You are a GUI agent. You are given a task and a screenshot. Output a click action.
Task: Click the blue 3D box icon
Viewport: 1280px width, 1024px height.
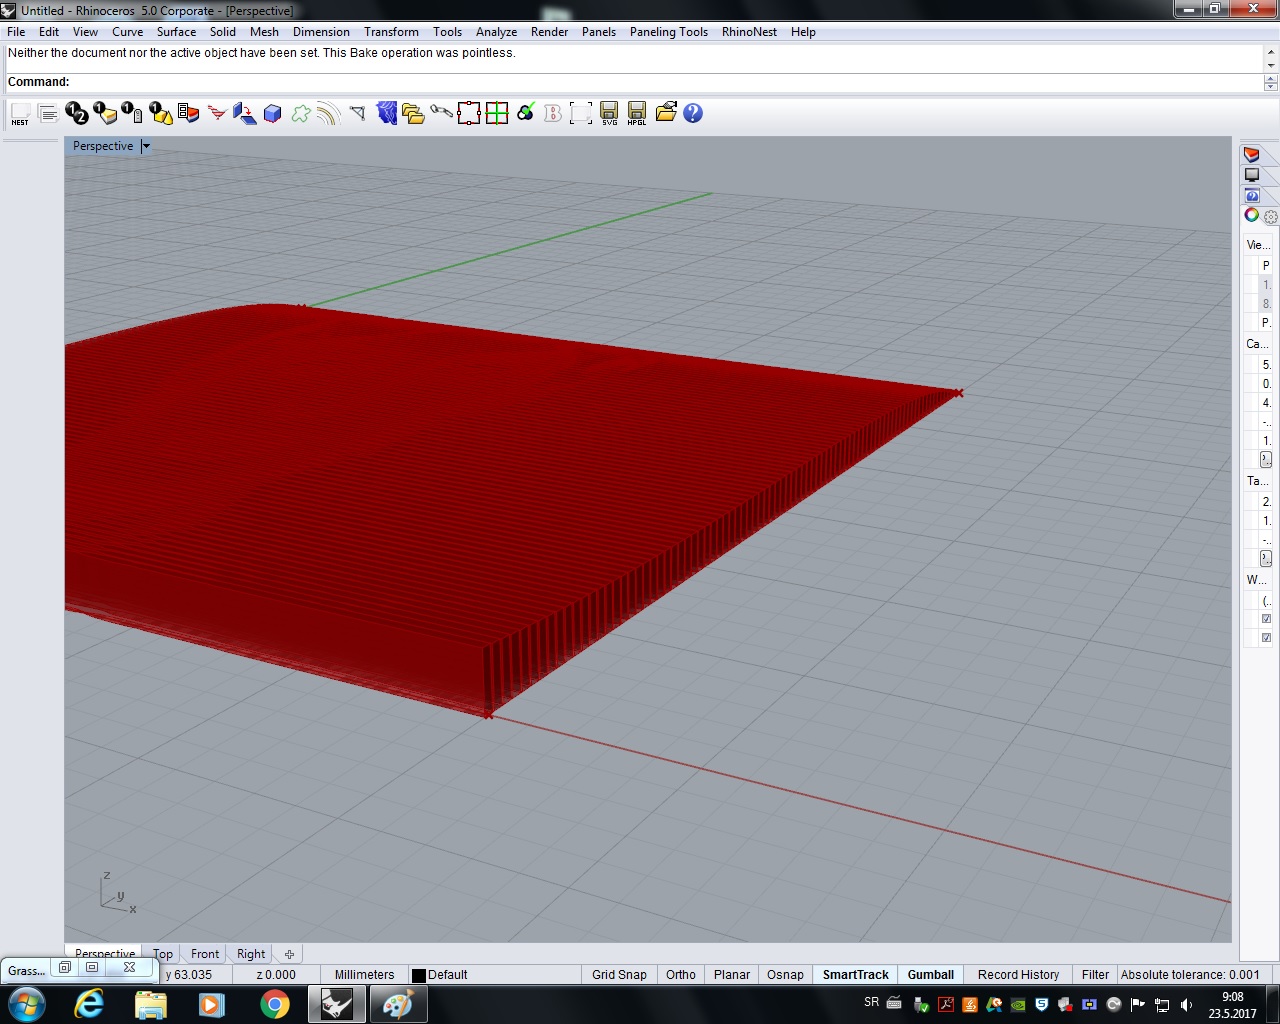273,114
